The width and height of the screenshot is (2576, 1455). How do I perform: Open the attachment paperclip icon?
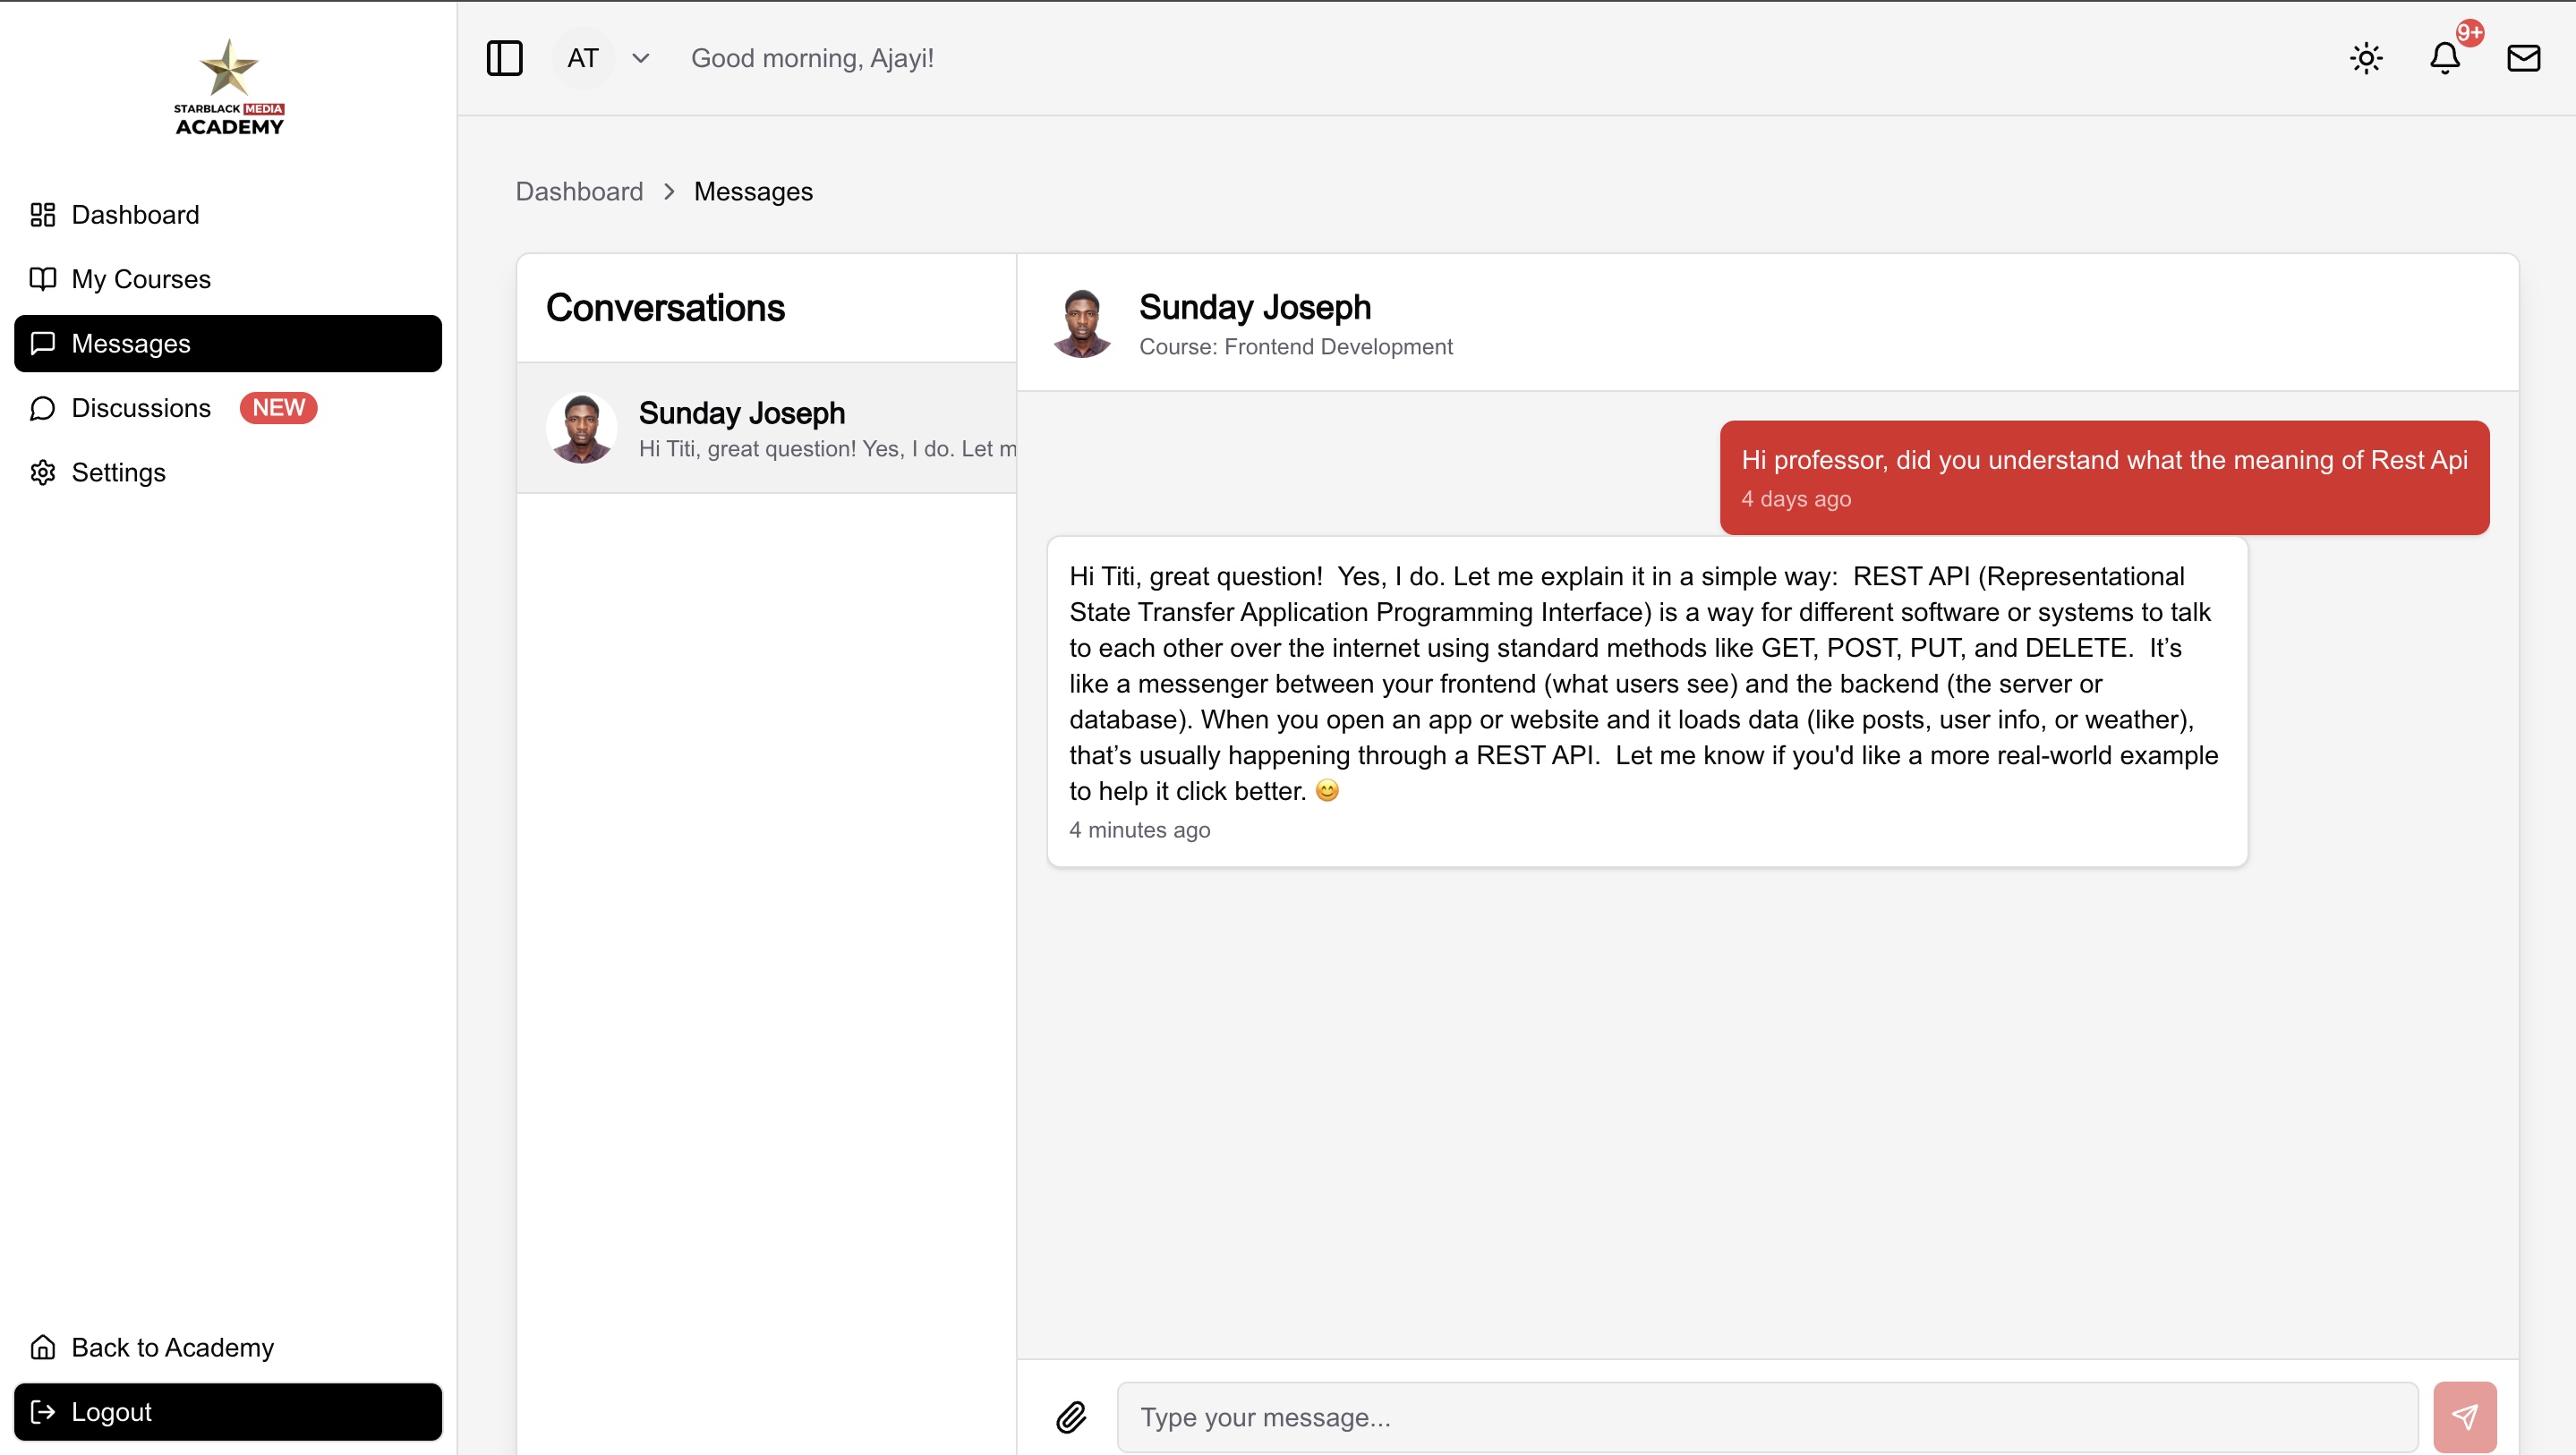1072,1416
